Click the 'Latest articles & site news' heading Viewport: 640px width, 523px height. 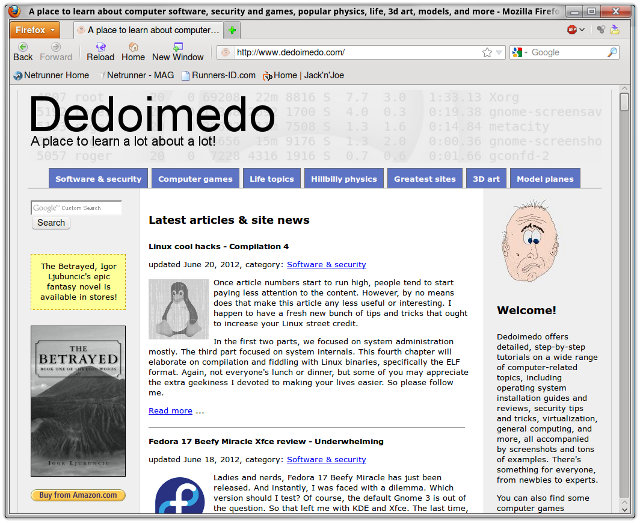pos(229,220)
